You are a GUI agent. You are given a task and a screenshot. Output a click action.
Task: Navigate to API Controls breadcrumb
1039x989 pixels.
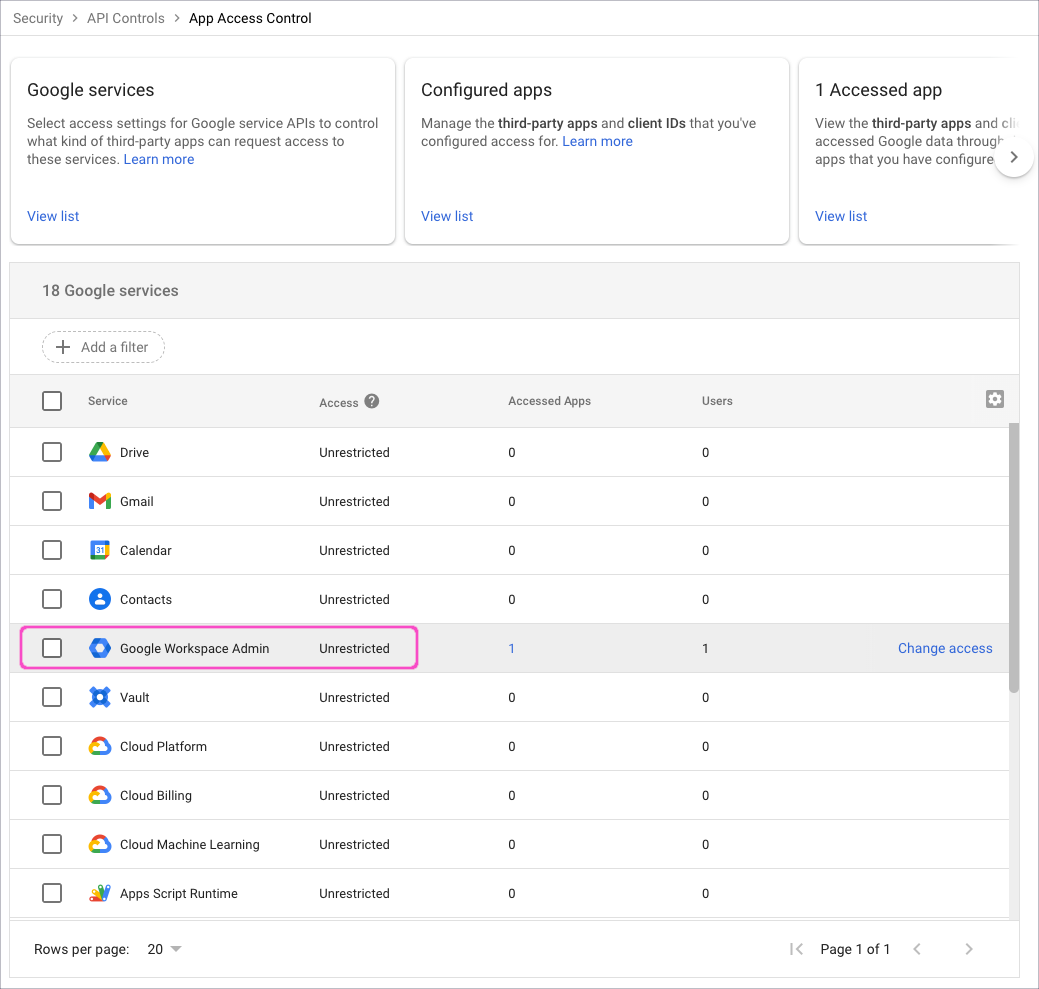click(x=125, y=18)
